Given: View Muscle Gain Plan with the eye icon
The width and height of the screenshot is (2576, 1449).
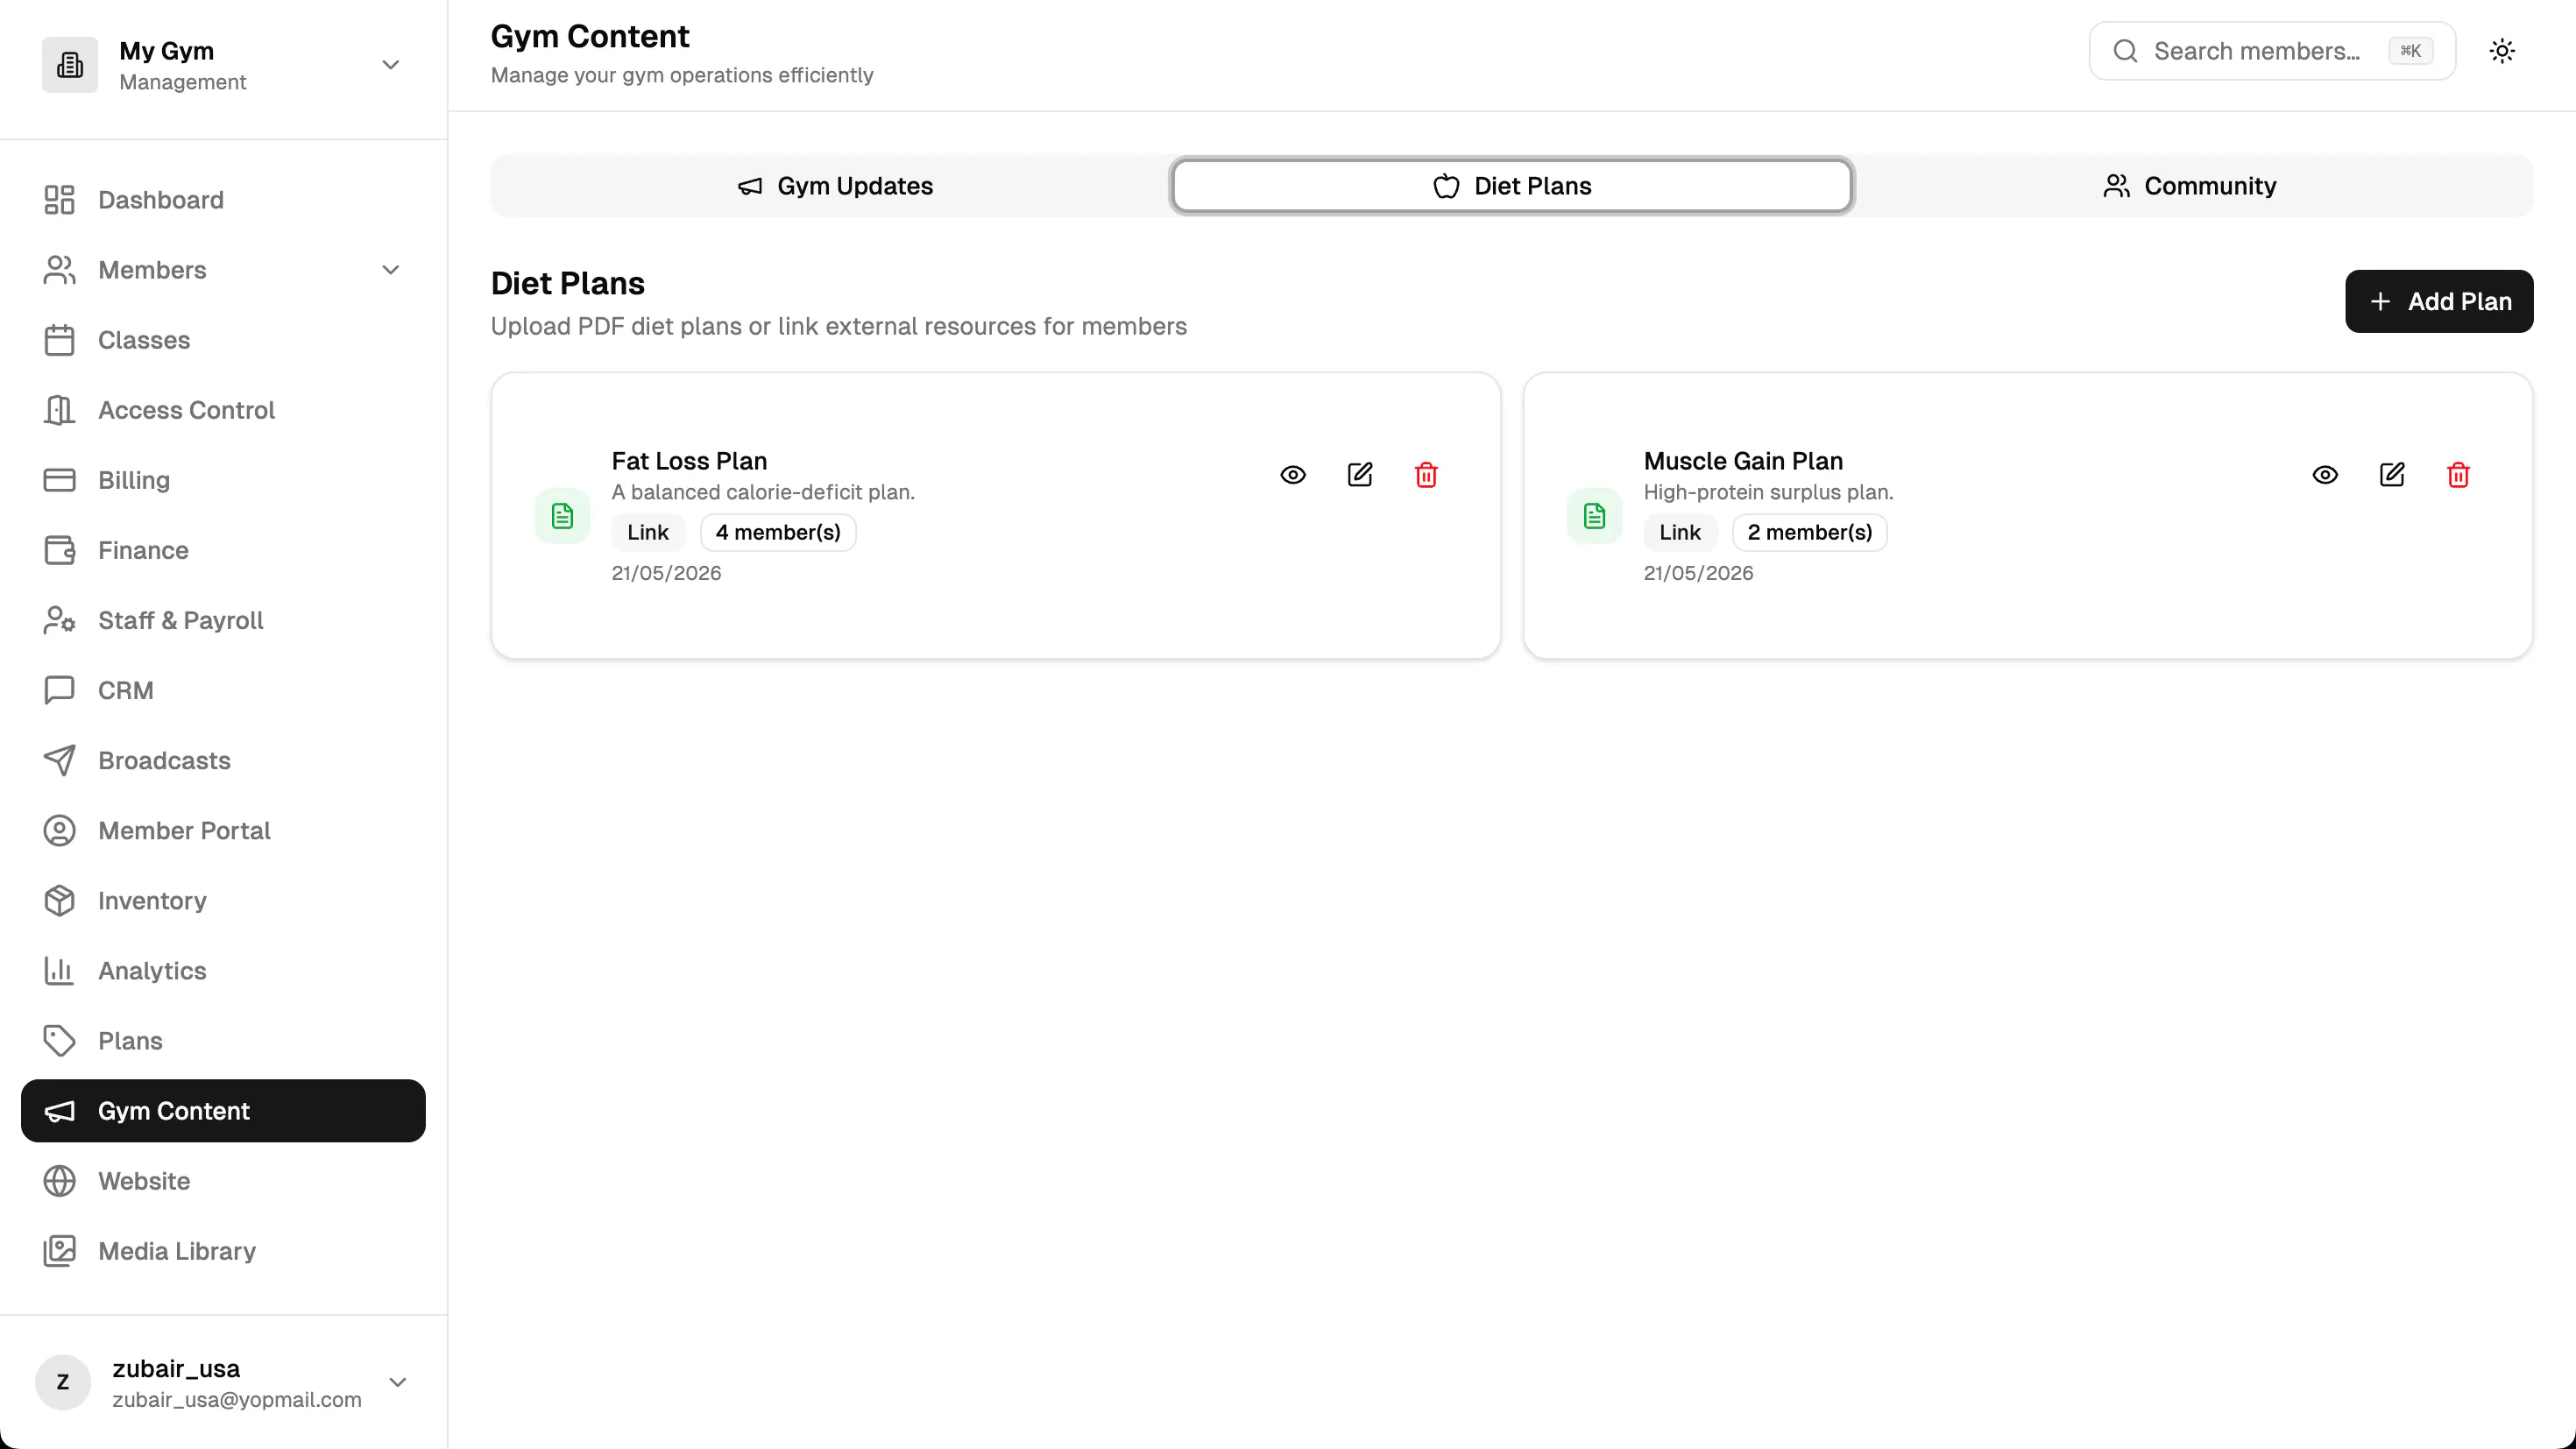Looking at the screenshot, I should pyautogui.click(x=2325, y=475).
